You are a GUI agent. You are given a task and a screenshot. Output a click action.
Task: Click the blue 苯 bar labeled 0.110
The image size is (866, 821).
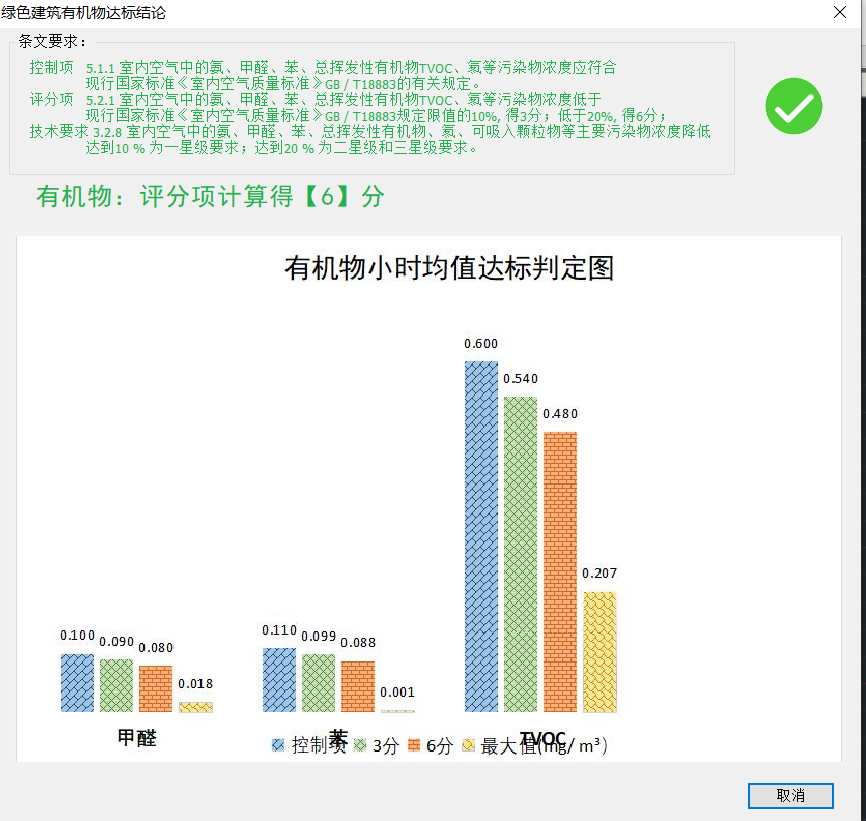click(279, 680)
